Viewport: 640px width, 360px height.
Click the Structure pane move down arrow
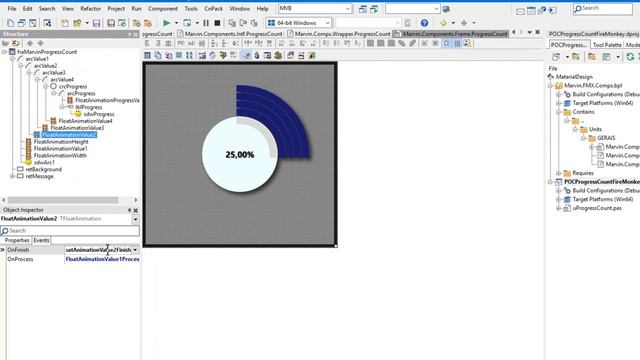click(40, 43)
